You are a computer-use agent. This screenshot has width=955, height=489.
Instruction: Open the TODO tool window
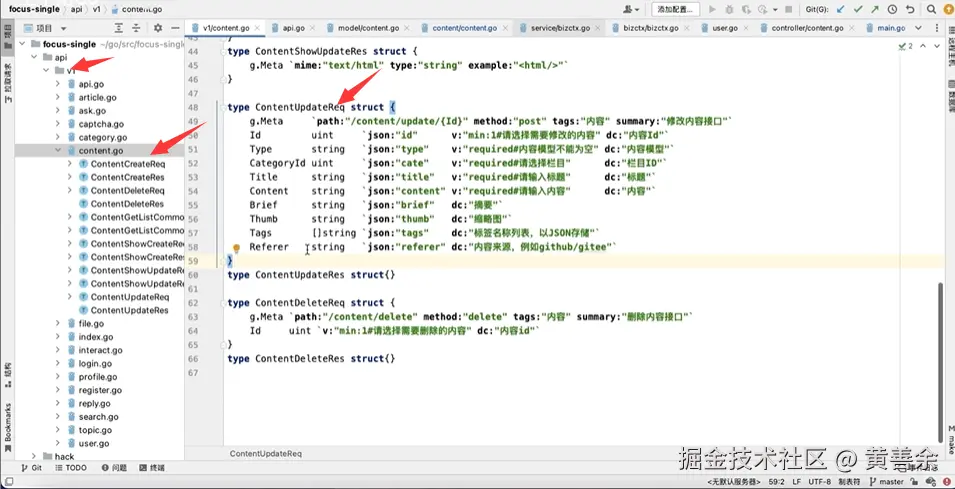[71, 468]
